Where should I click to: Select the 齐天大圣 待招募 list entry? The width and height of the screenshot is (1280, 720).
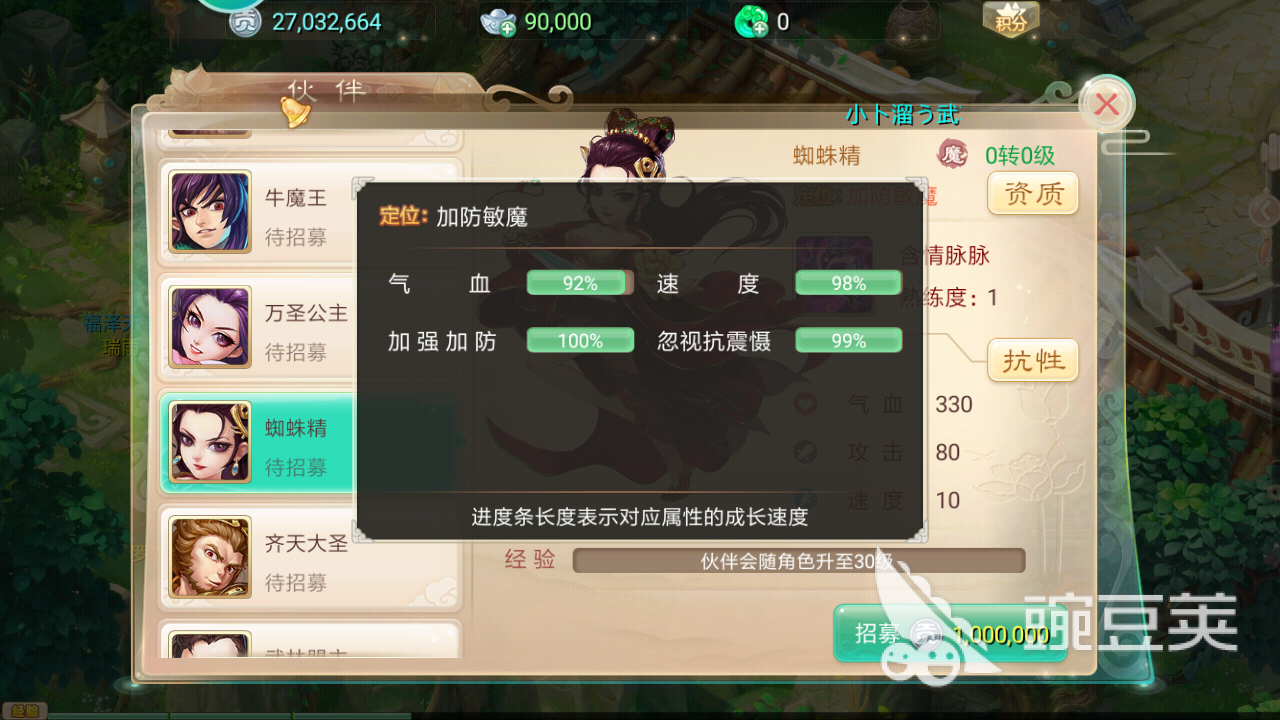click(310, 557)
